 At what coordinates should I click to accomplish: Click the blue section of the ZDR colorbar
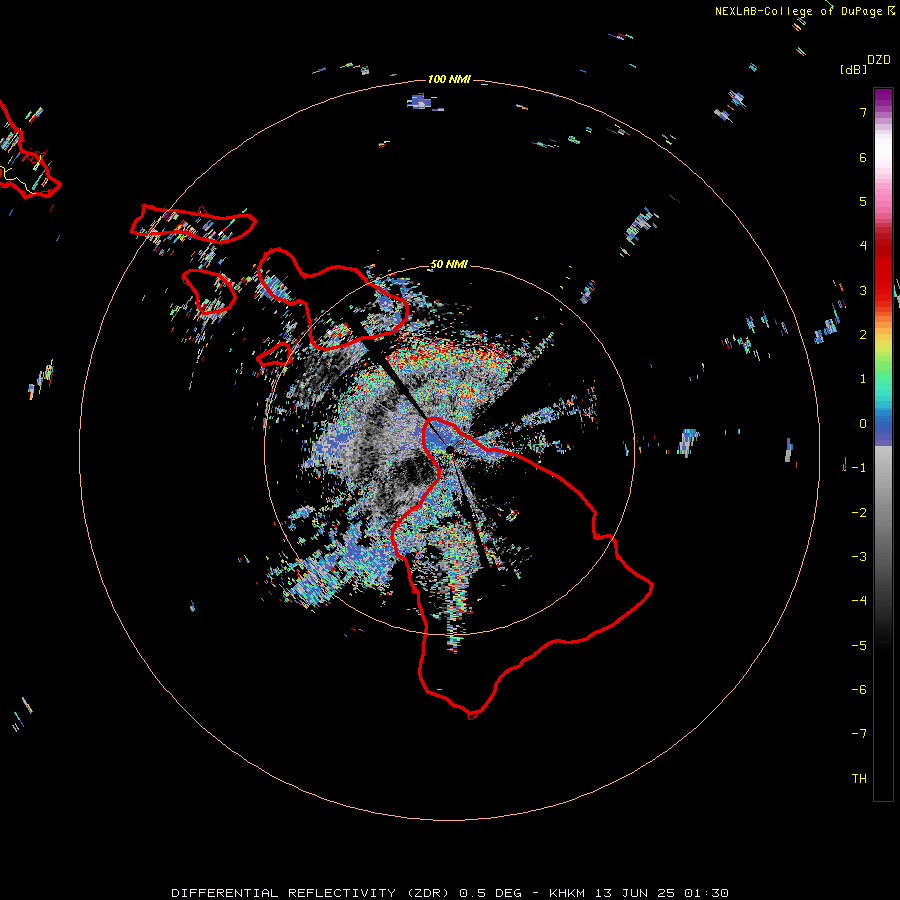click(883, 428)
